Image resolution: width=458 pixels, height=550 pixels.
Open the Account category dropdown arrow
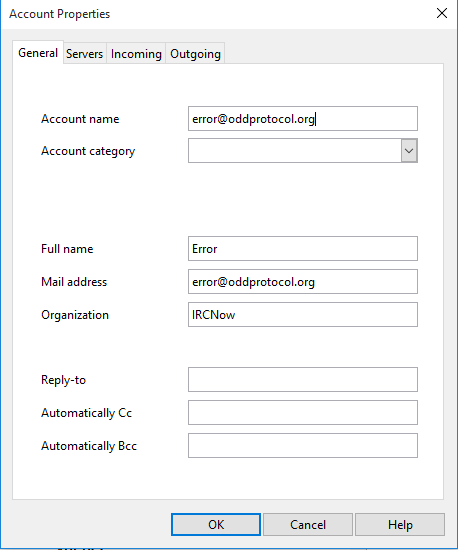(409, 151)
